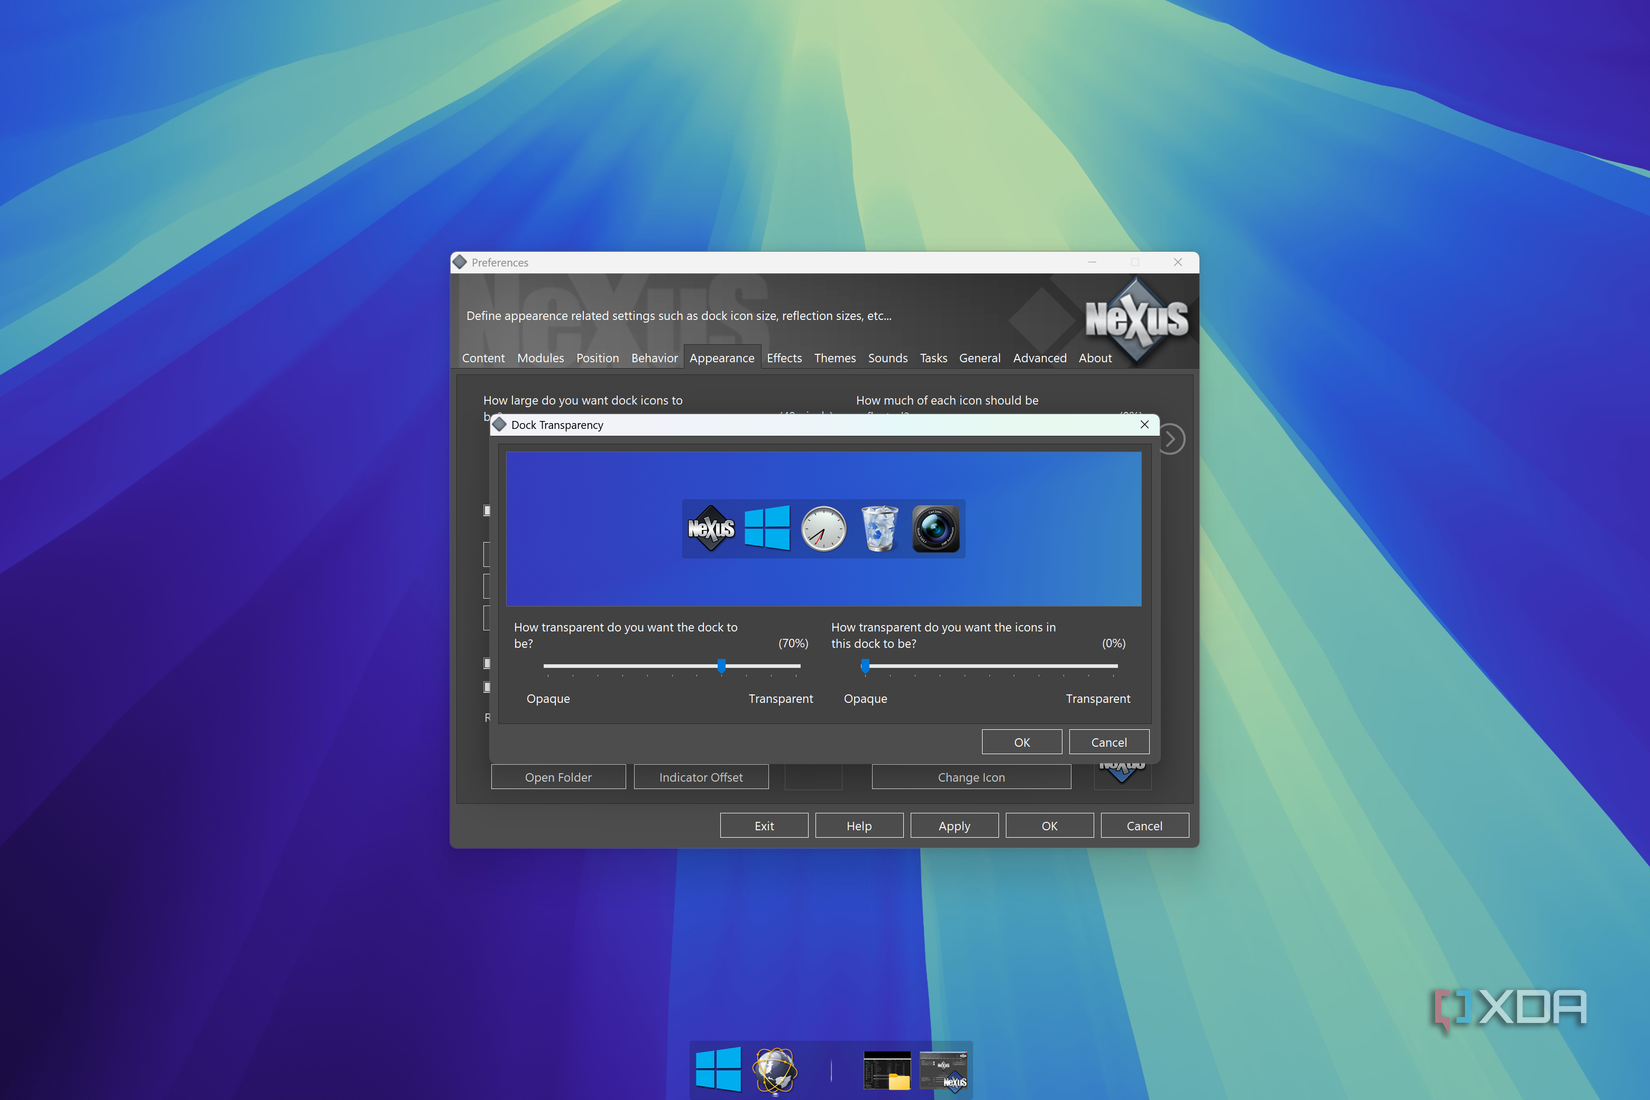Click the right arrow to scroll settings
Screen dimensions: 1650x1100
tap(1170, 439)
